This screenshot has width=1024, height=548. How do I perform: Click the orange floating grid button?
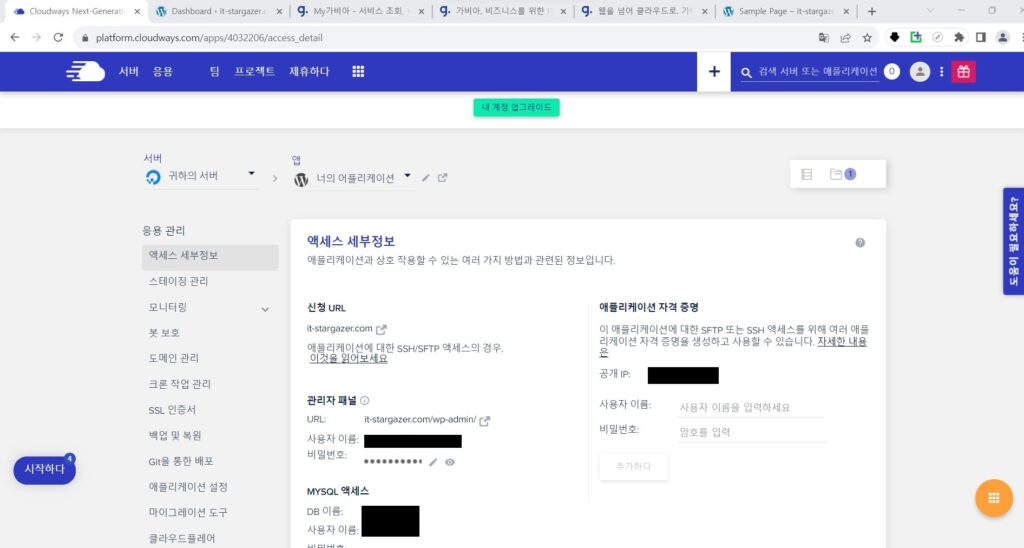(x=993, y=498)
